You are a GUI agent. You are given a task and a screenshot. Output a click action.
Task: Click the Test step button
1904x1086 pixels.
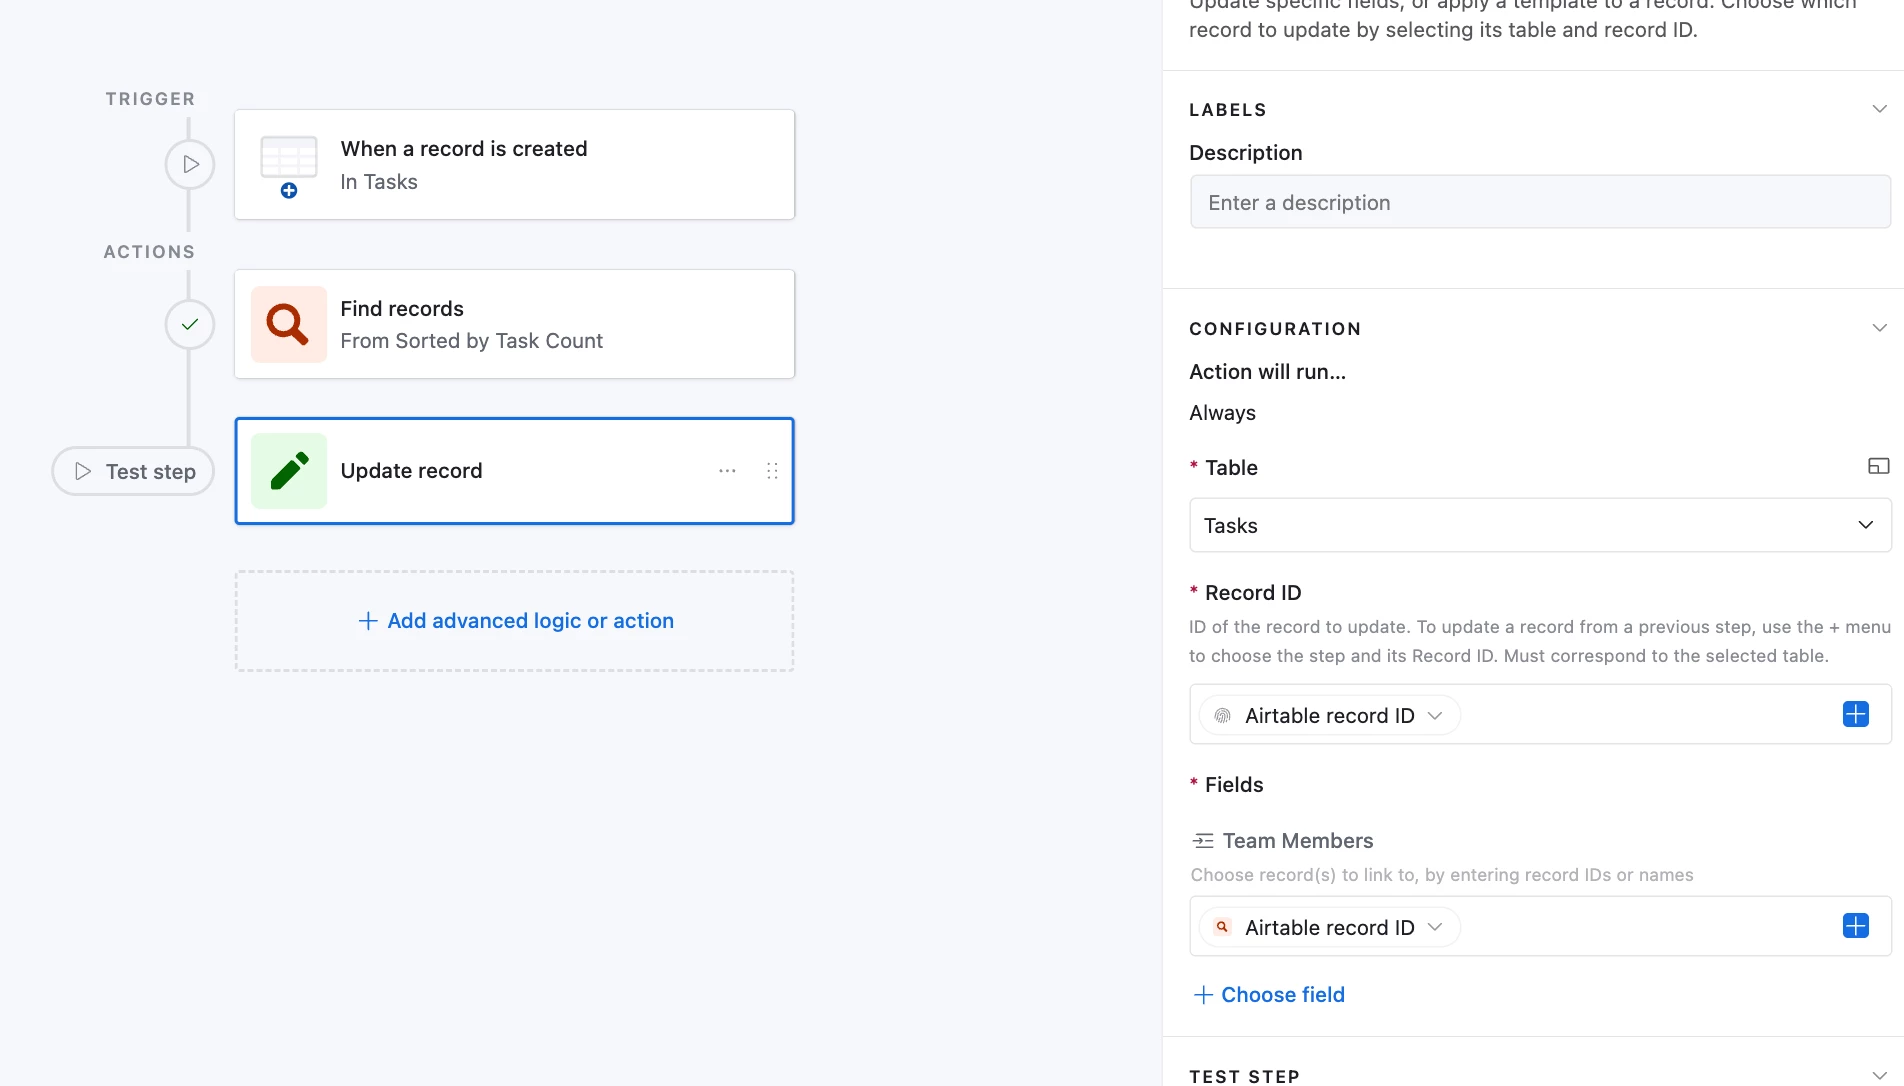[134, 471]
